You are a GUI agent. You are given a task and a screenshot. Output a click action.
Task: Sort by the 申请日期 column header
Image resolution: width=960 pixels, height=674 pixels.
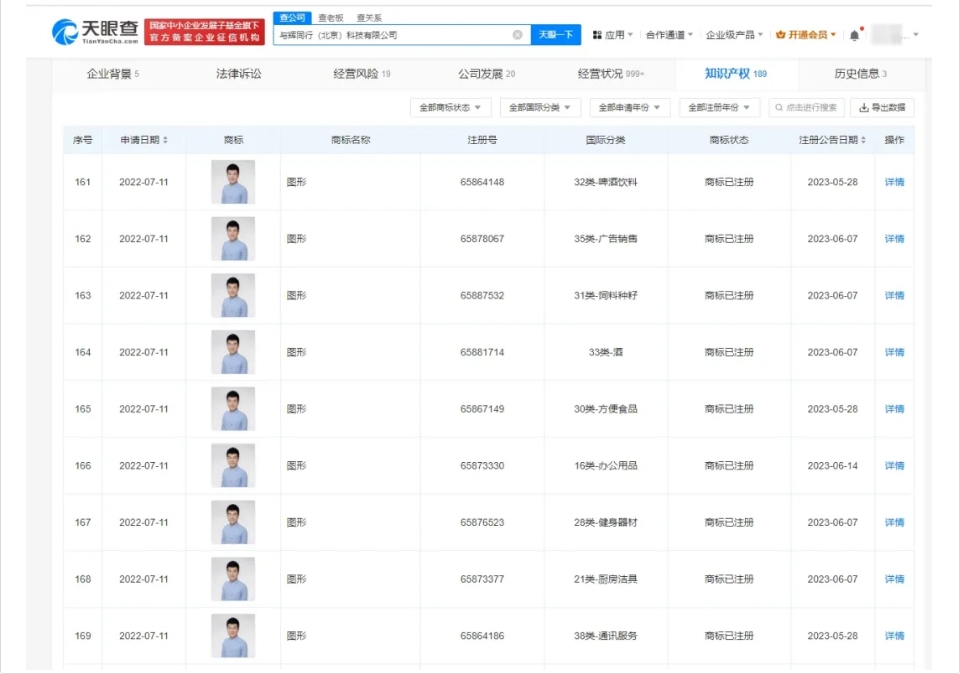point(144,140)
